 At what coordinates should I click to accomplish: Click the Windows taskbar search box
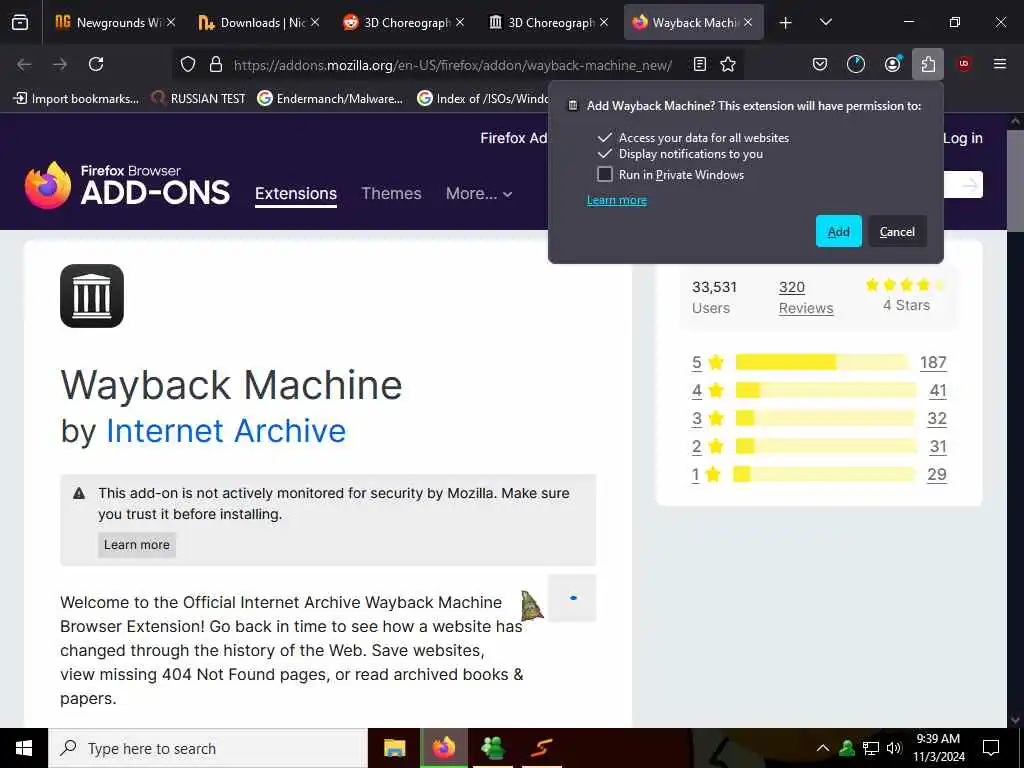(x=208, y=748)
